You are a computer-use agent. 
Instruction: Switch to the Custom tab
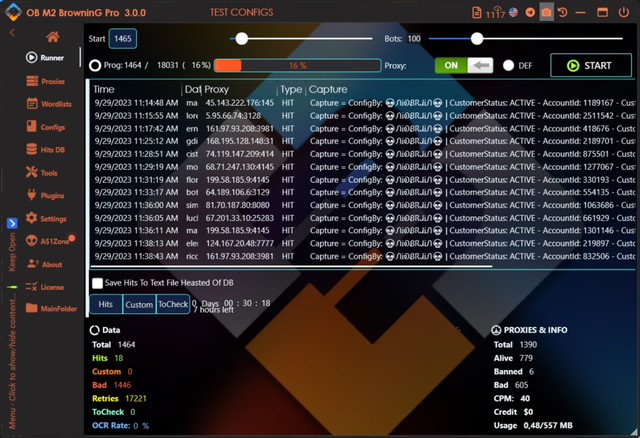click(x=139, y=304)
